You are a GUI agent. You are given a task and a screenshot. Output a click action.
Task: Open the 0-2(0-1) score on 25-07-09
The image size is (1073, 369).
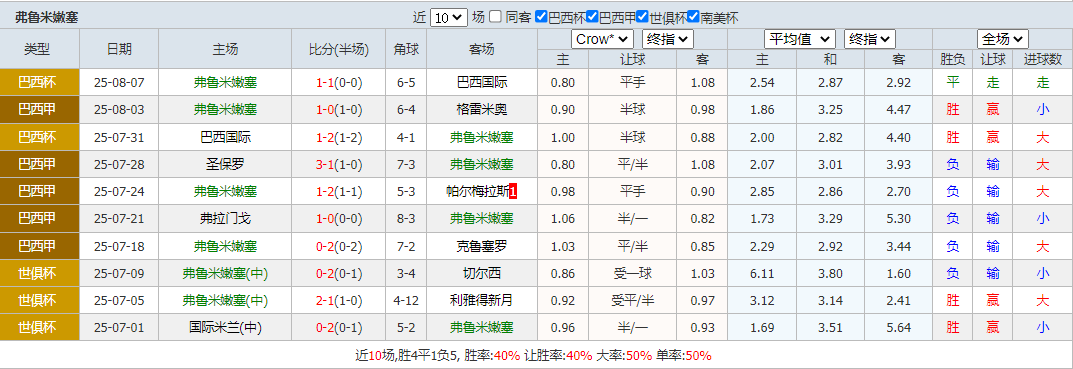tap(339, 273)
